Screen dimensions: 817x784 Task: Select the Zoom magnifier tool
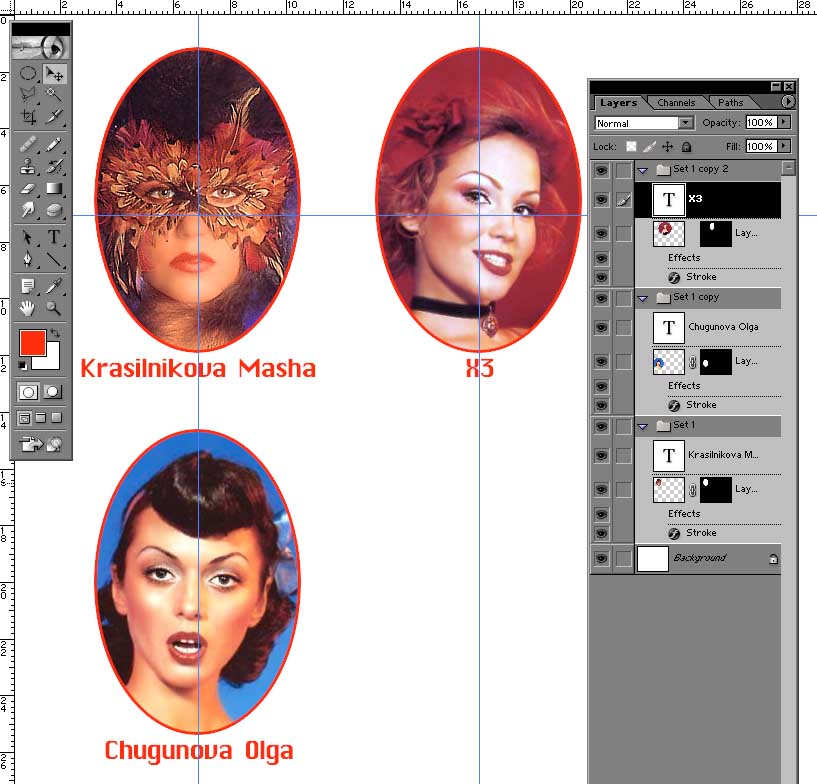[54, 308]
